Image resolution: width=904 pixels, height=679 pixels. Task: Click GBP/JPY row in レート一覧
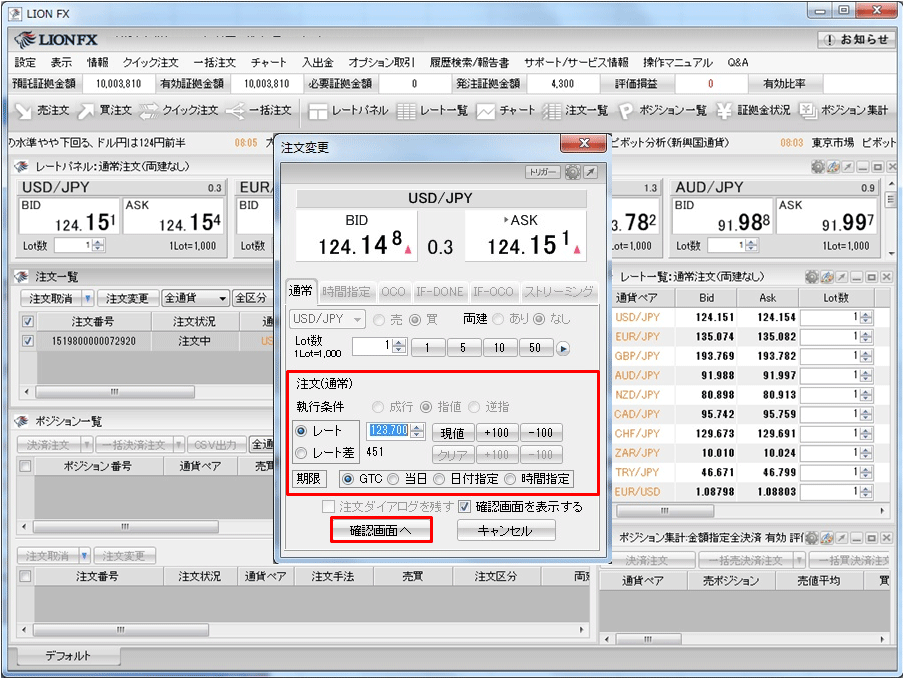[x=744, y=356]
